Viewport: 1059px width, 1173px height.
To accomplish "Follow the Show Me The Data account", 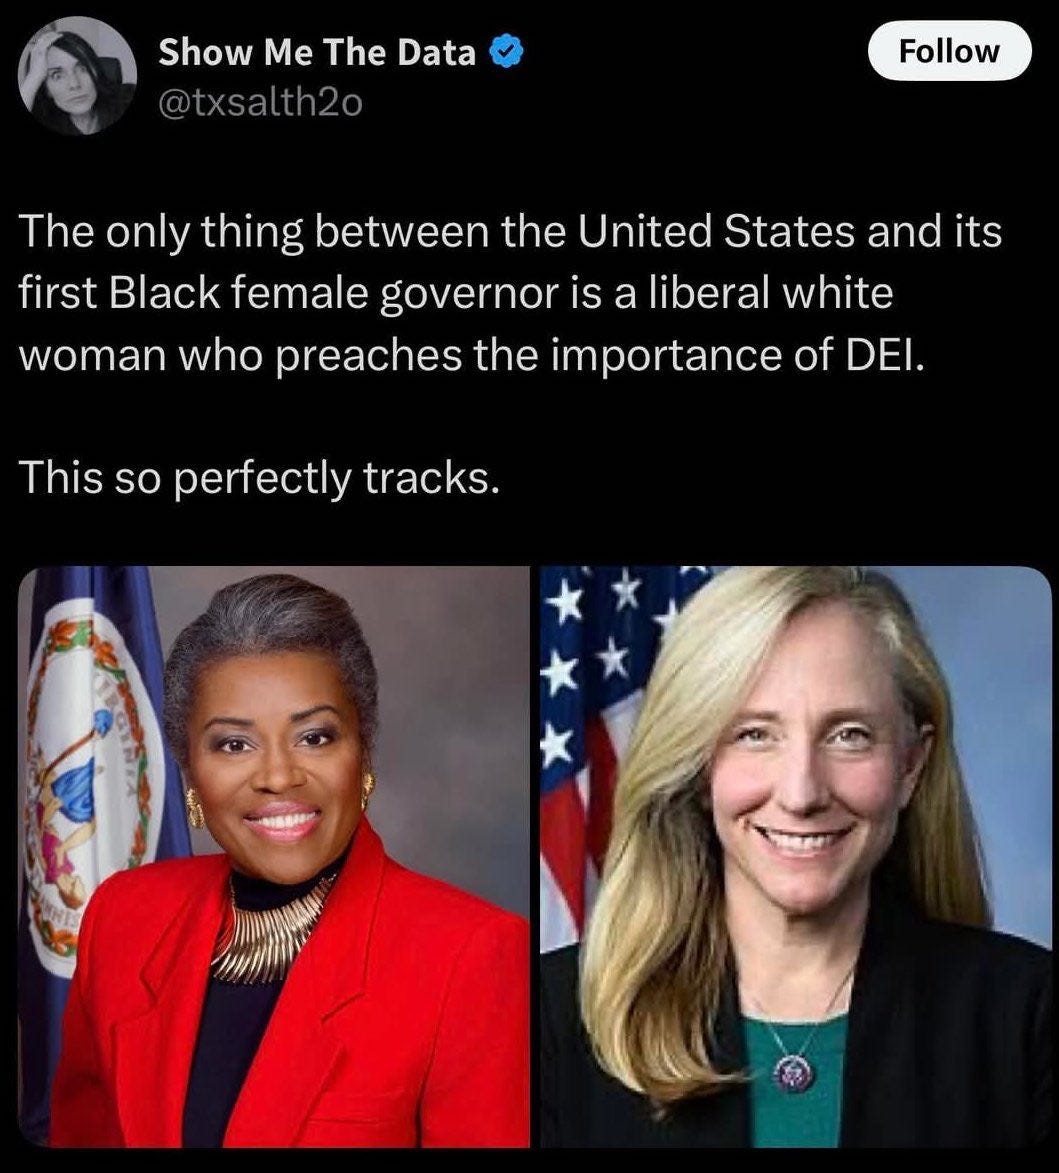I will pyautogui.click(x=949, y=51).
